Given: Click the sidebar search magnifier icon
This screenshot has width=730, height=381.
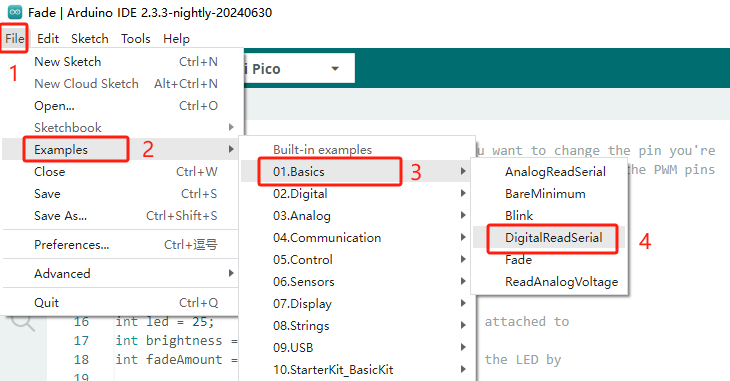Looking at the screenshot, I should pos(23,322).
